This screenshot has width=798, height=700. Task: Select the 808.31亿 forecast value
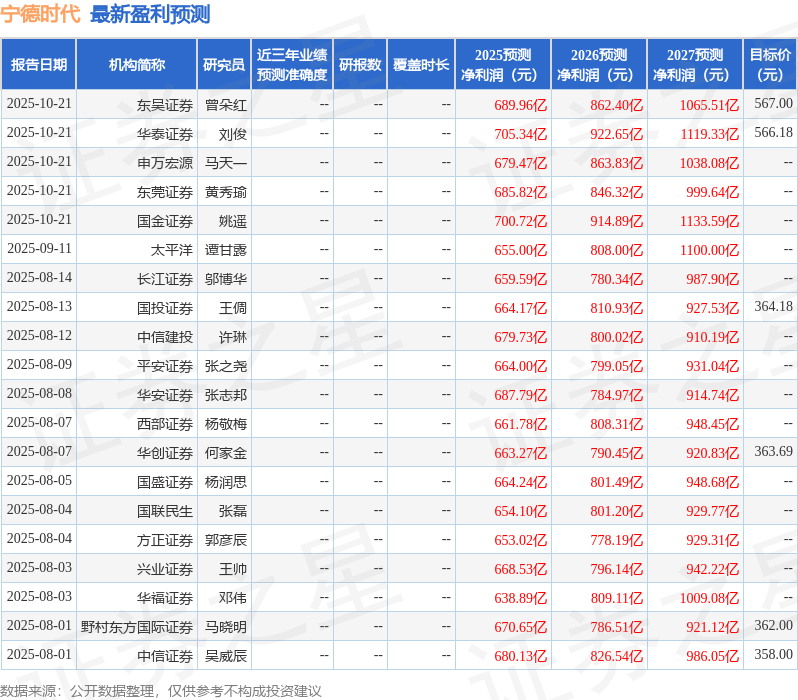click(x=617, y=425)
